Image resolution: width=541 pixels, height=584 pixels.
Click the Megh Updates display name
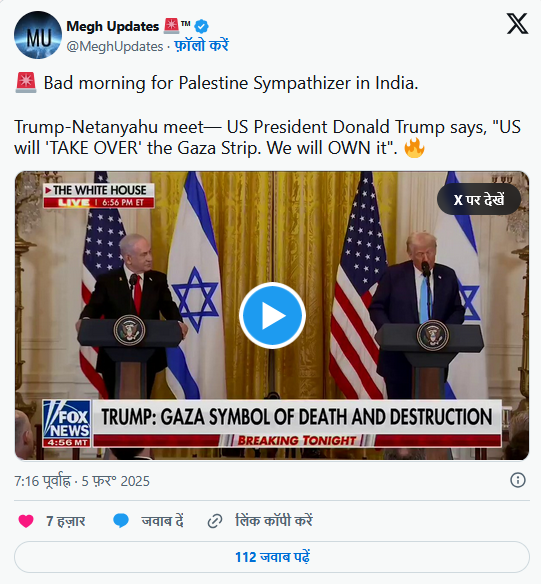tap(113, 26)
